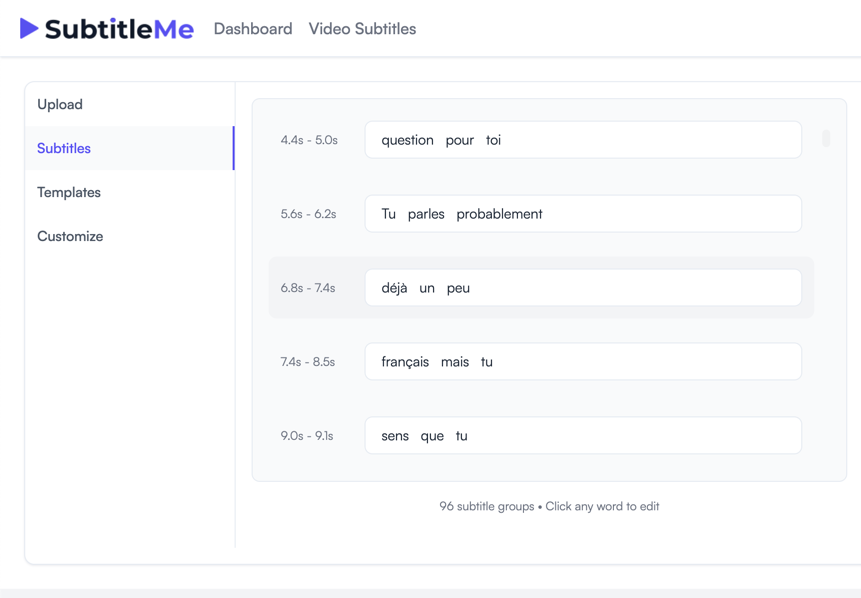Open the Templates section
The image size is (861, 598).
[69, 192]
